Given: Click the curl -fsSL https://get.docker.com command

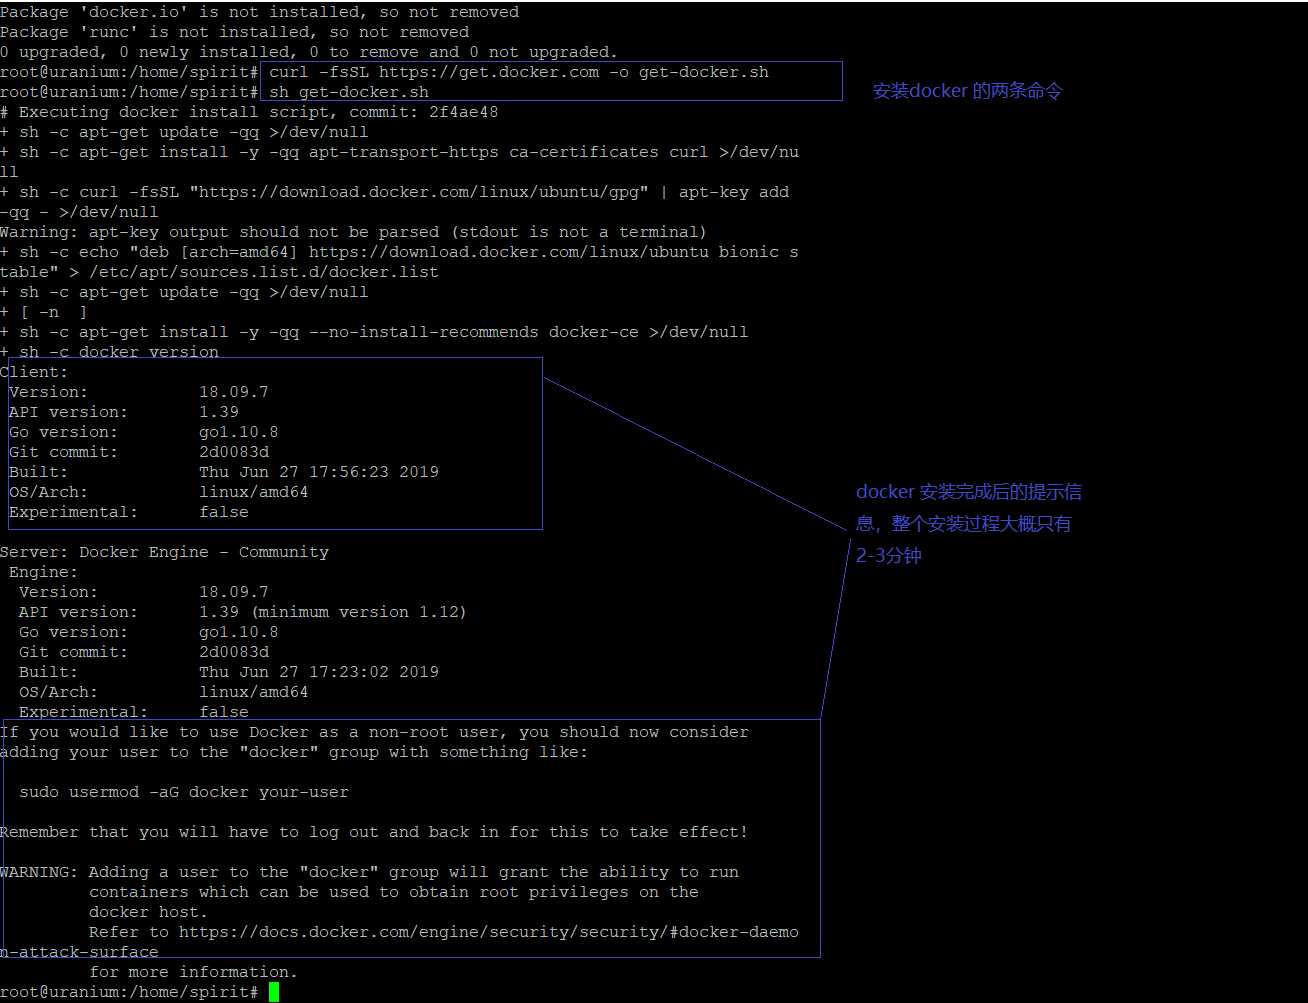Looking at the screenshot, I should click(x=519, y=72).
